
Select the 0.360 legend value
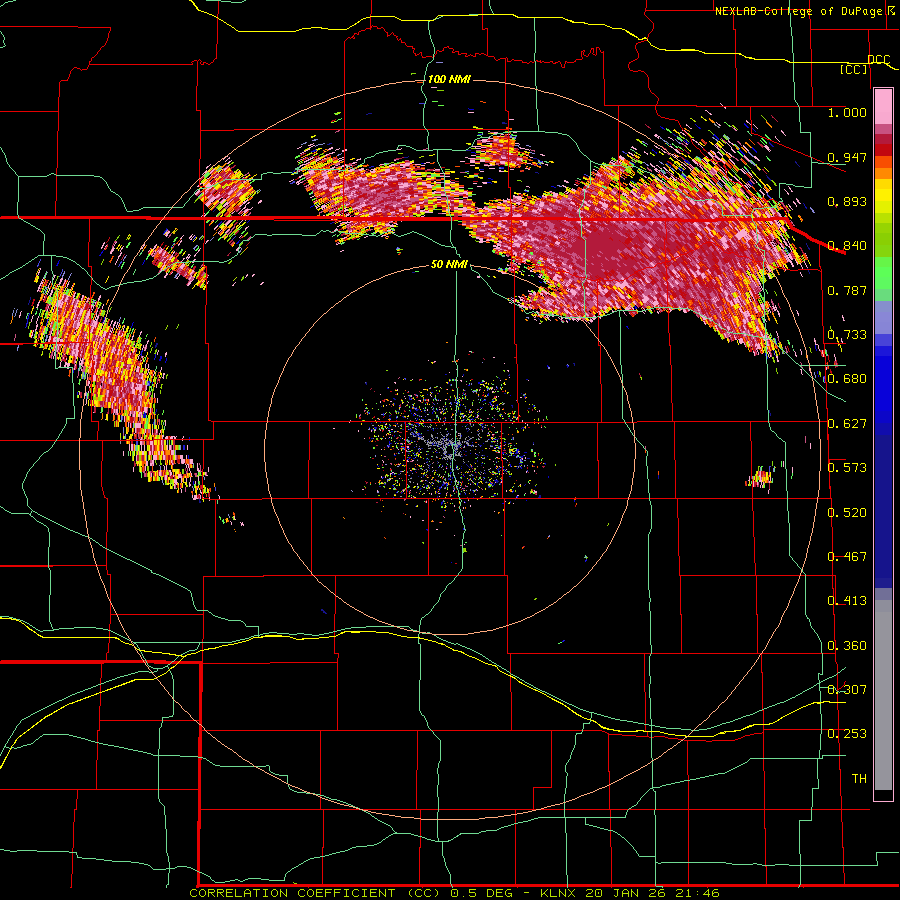pos(847,645)
